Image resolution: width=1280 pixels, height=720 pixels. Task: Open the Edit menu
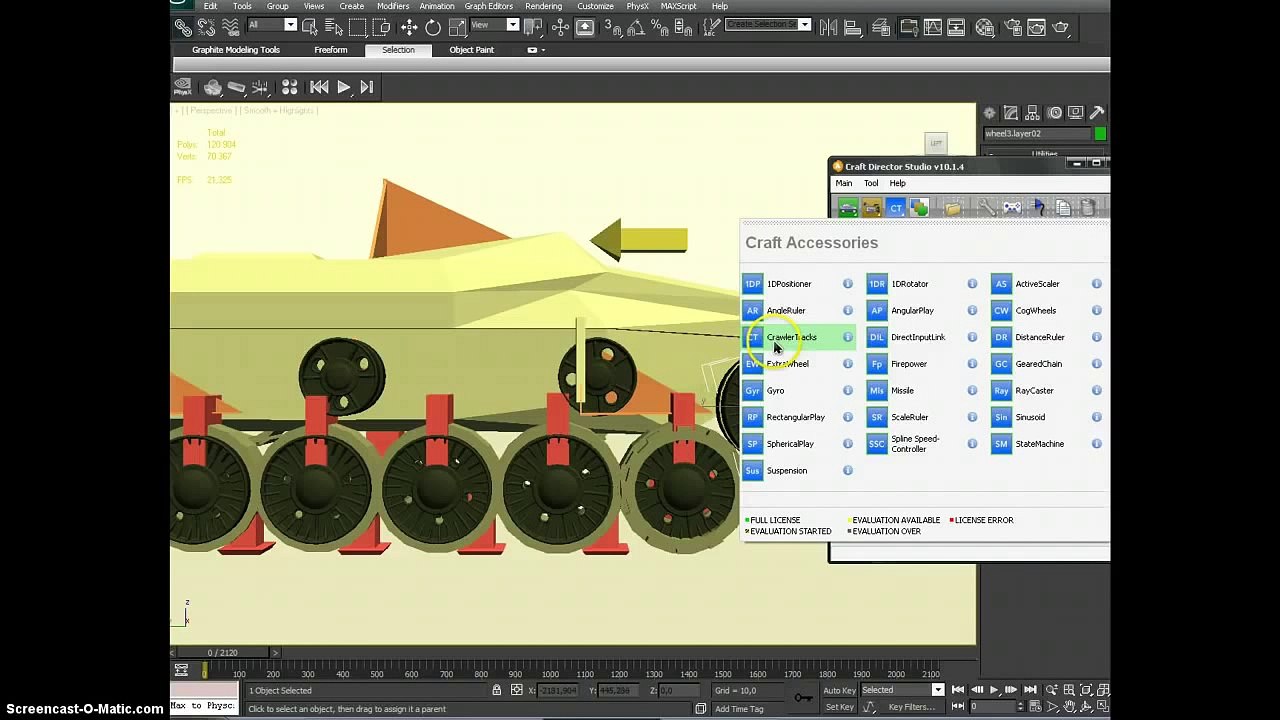pyautogui.click(x=210, y=6)
